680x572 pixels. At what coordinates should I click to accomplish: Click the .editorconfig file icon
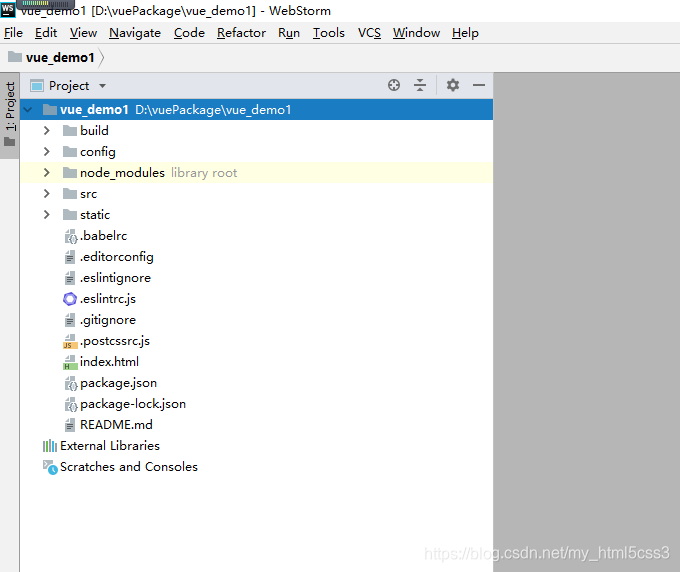[69, 257]
